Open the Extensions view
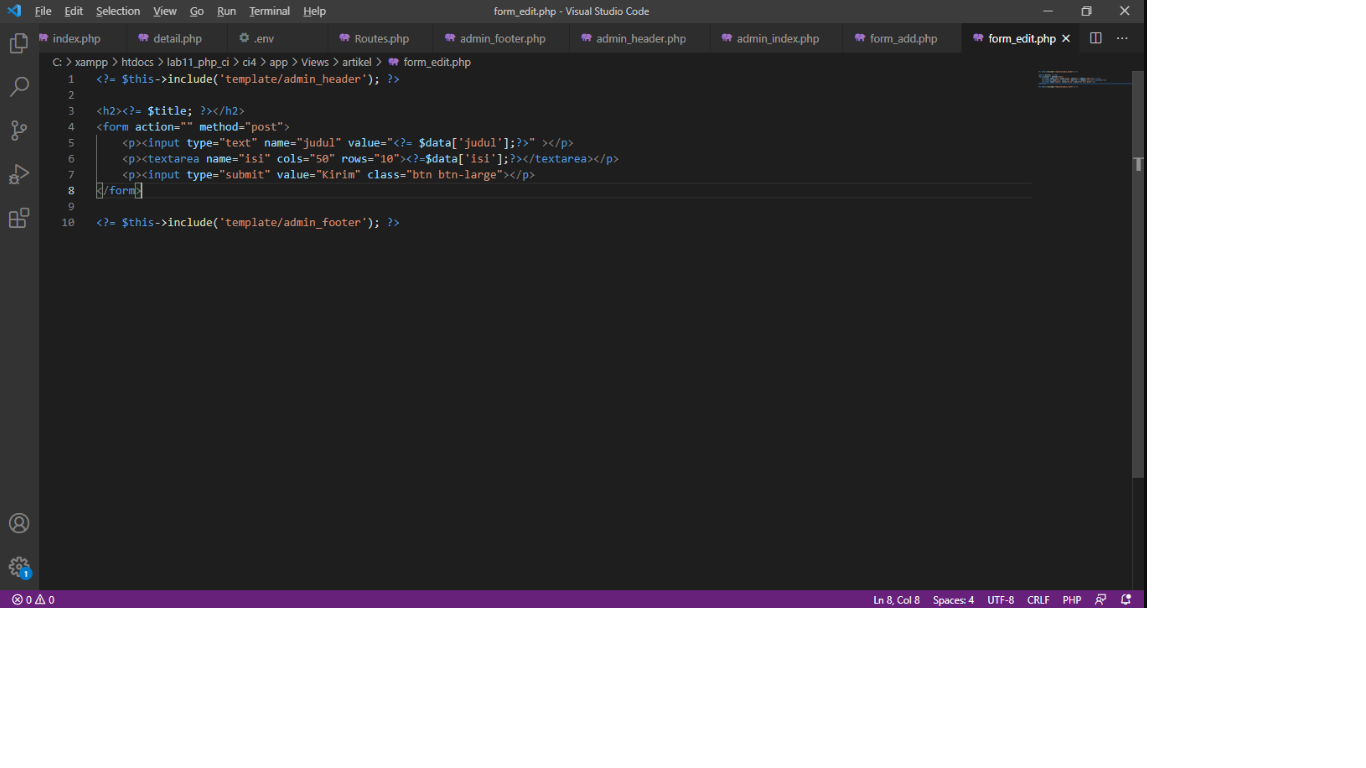Image resolution: width=1366 pixels, height=768 pixels. 19,218
